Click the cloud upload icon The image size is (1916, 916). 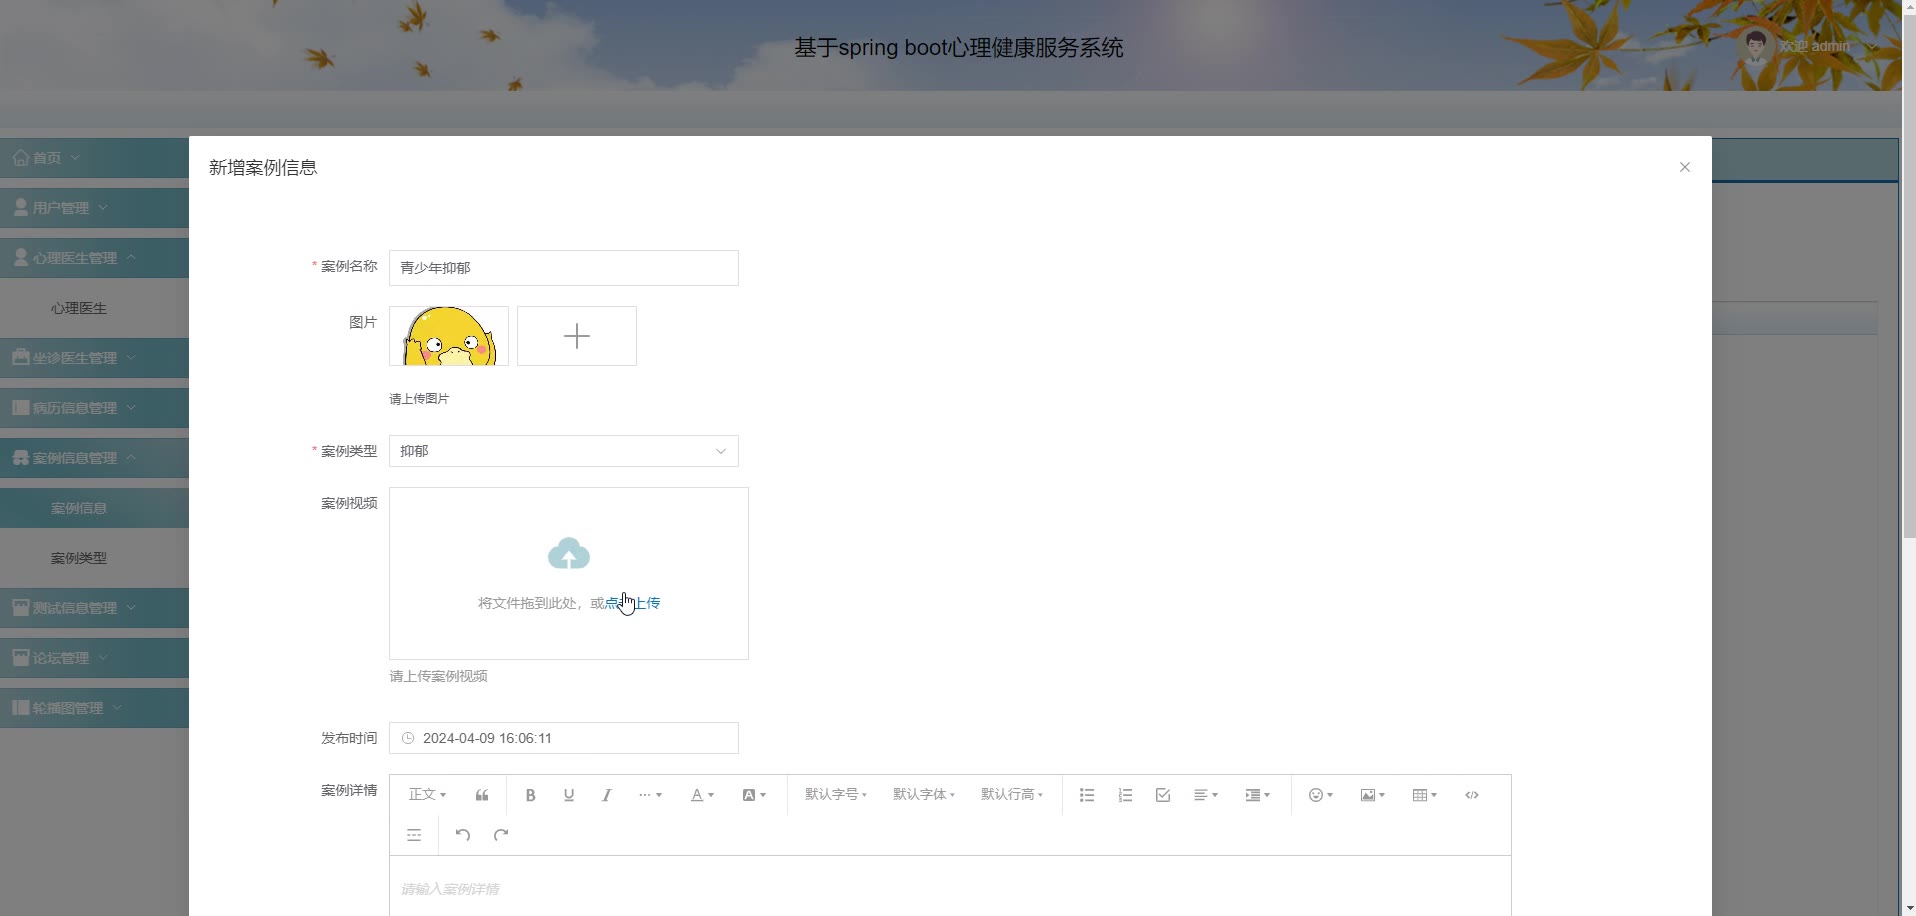point(569,554)
